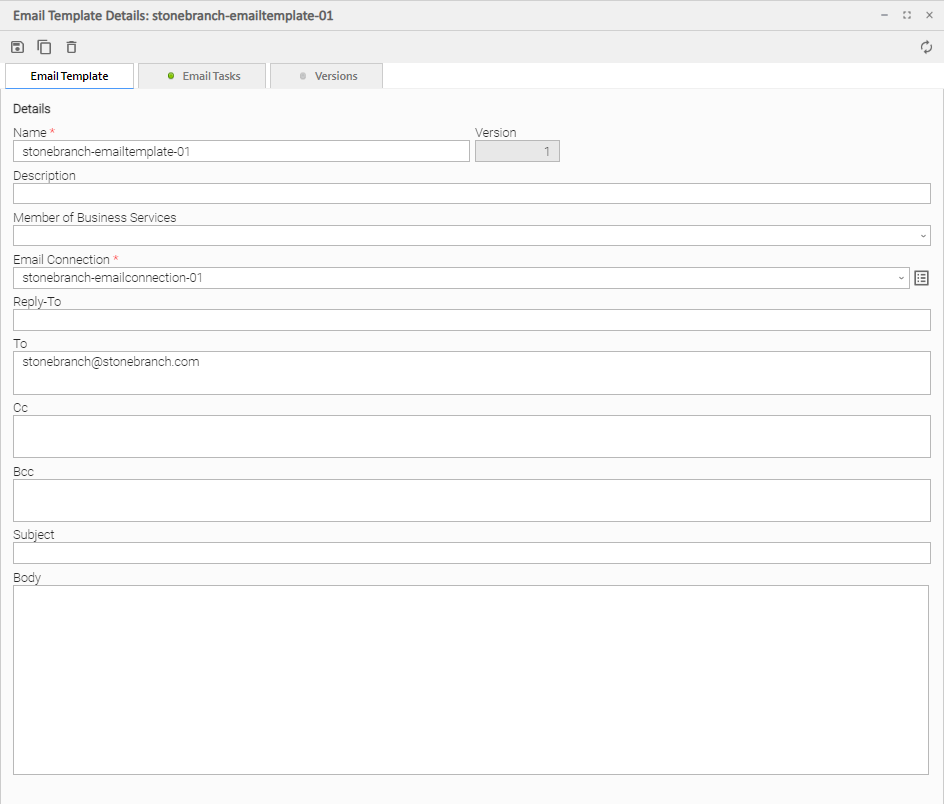Minimize the Email Template Details window

[884, 15]
